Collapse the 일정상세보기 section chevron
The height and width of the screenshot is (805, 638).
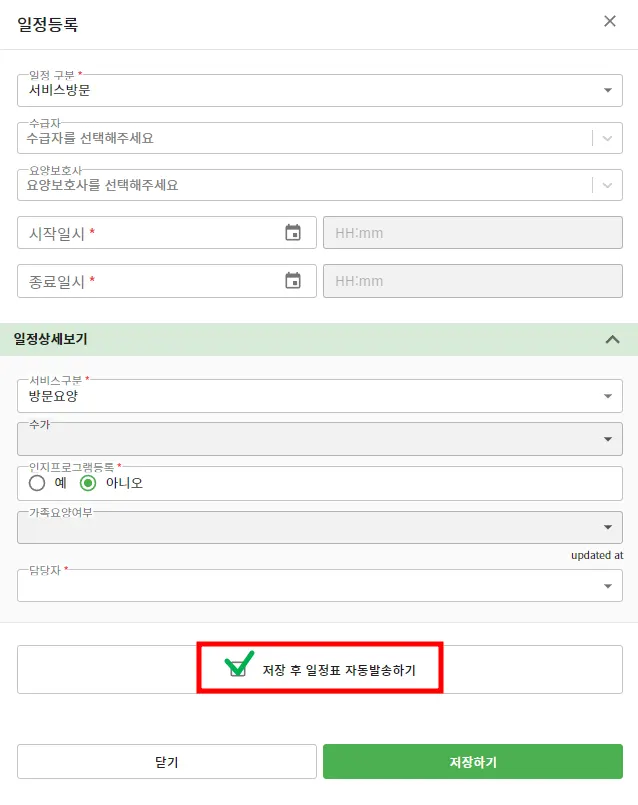pos(613,339)
